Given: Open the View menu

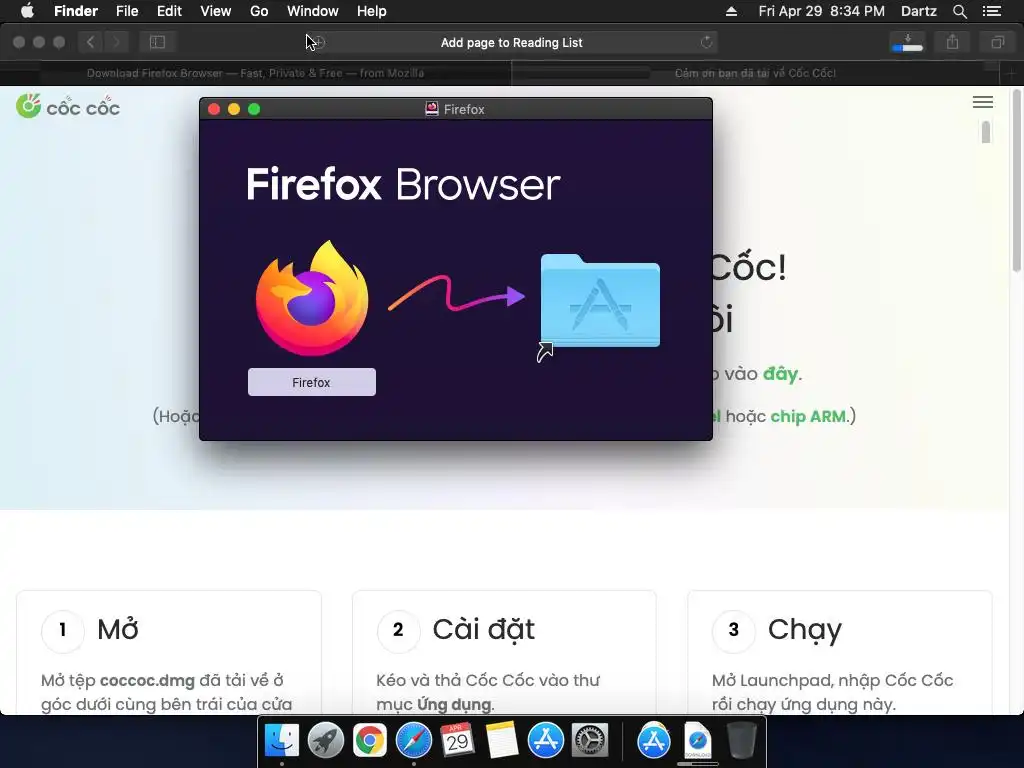Looking at the screenshot, I should pyautogui.click(x=216, y=11).
